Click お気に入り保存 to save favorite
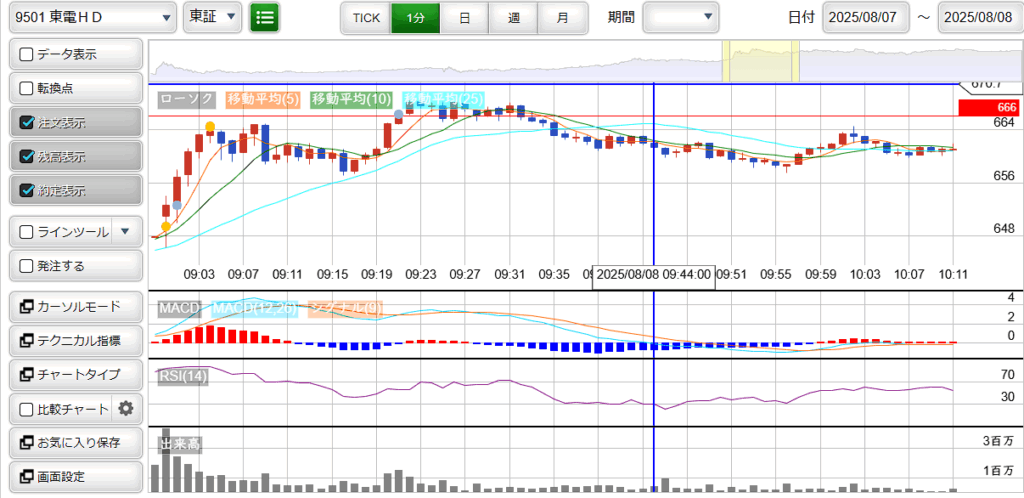This screenshot has width=1024, height=498. 75,442
